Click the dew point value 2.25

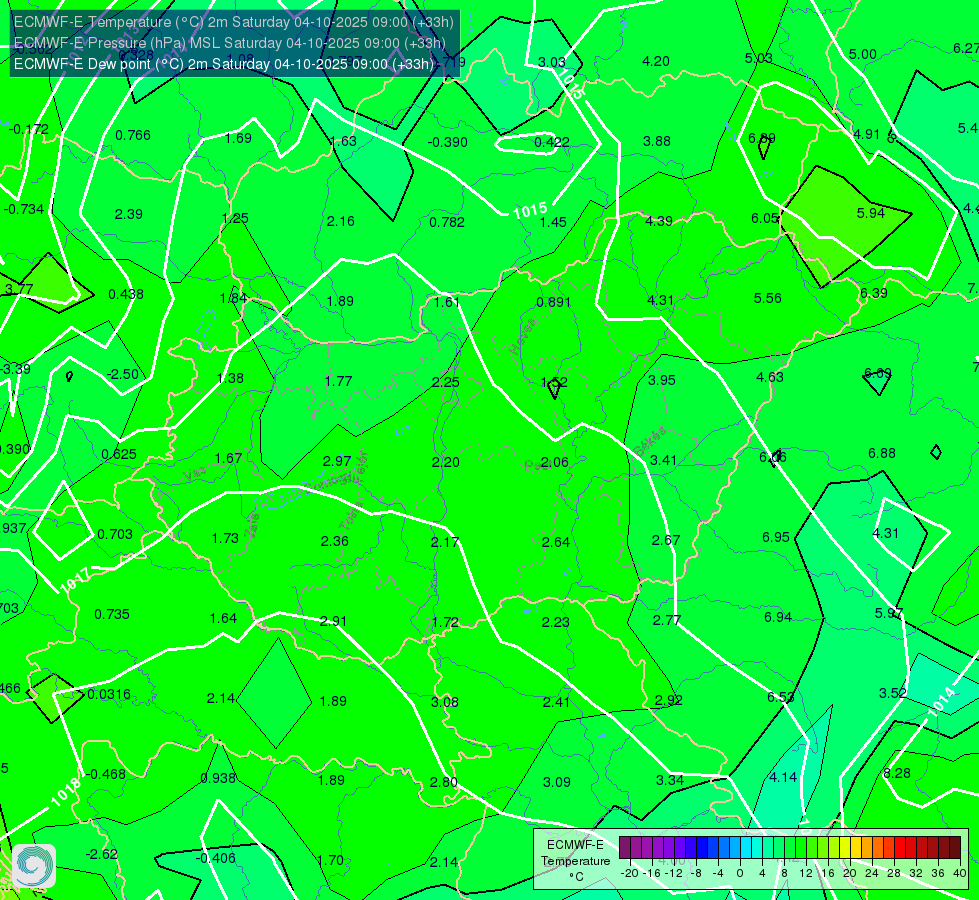[x=446, y=382]
